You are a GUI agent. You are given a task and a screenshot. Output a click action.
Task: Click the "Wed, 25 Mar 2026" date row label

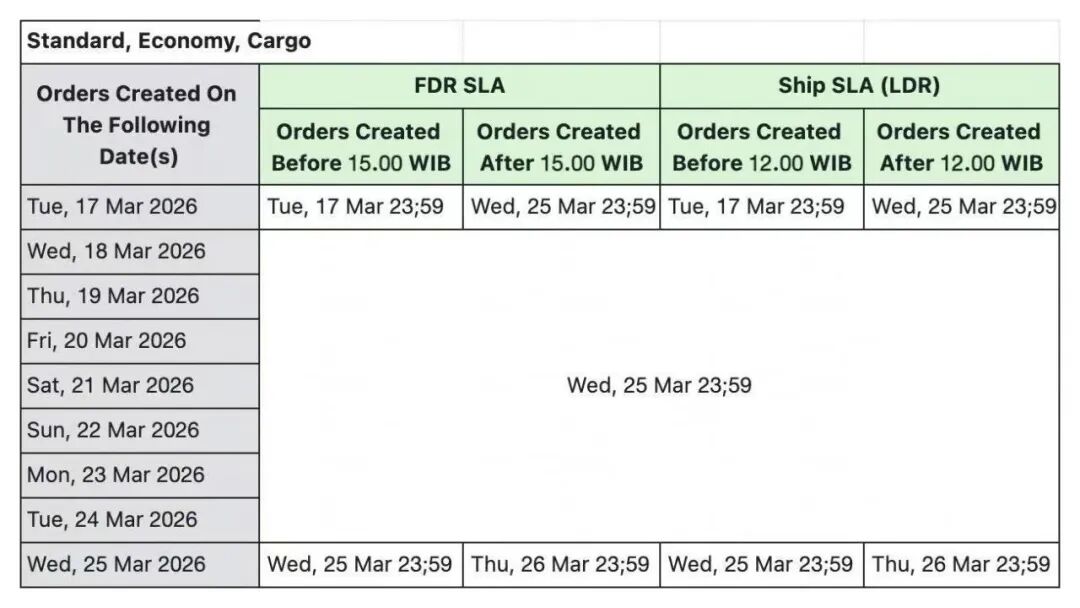116,564
